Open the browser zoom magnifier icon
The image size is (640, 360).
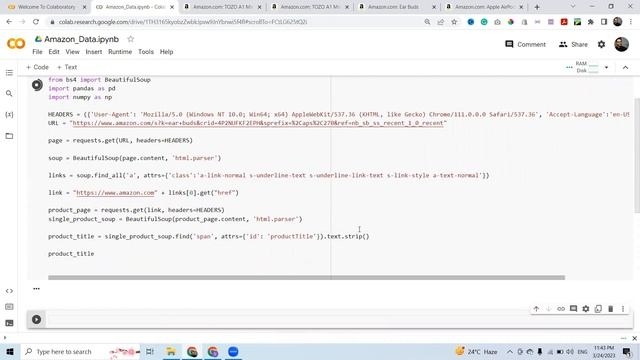point(427,22)
